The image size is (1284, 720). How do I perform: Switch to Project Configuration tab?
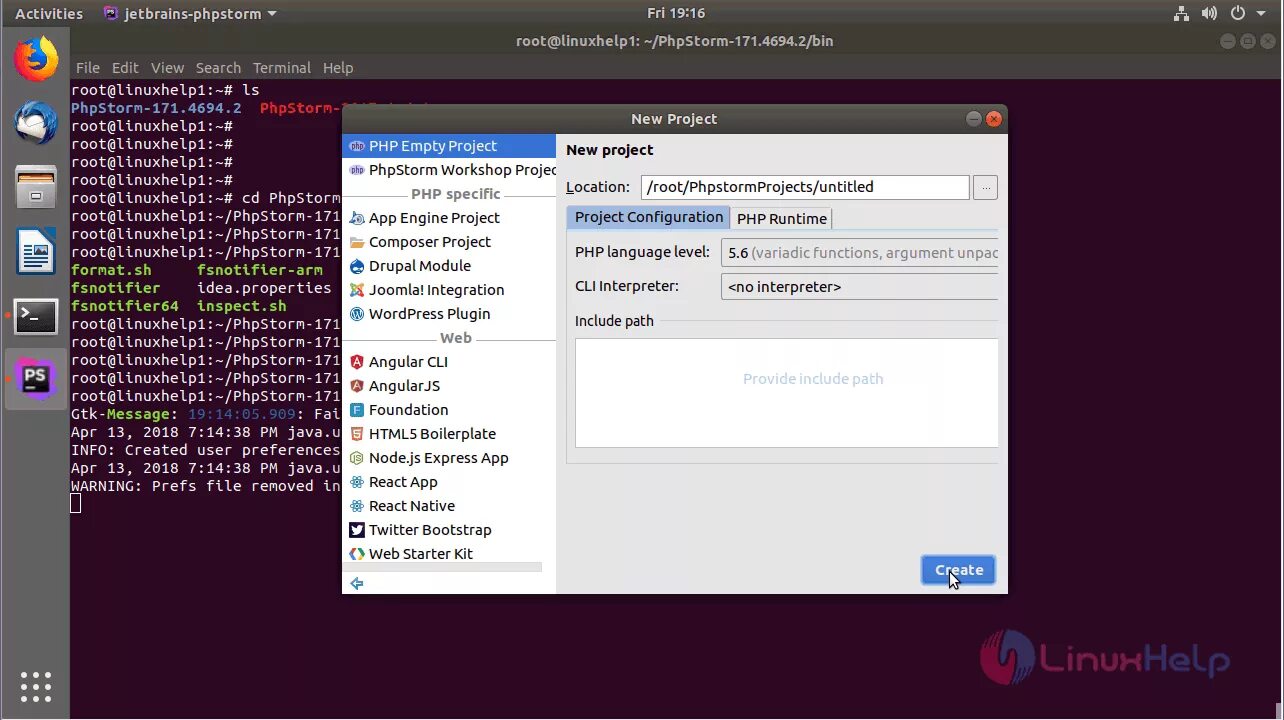pyautogui.click(x=648, y=217)
